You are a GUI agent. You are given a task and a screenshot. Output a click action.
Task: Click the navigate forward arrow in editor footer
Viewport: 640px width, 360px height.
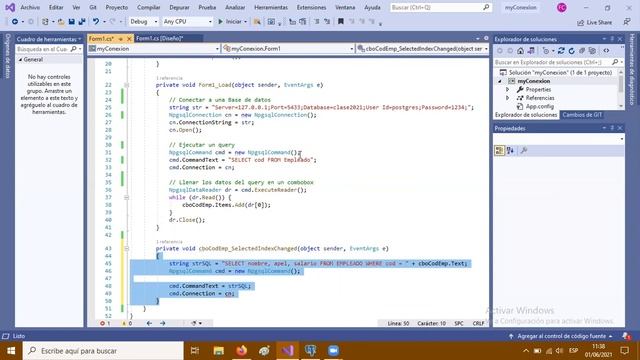point(163,323)
